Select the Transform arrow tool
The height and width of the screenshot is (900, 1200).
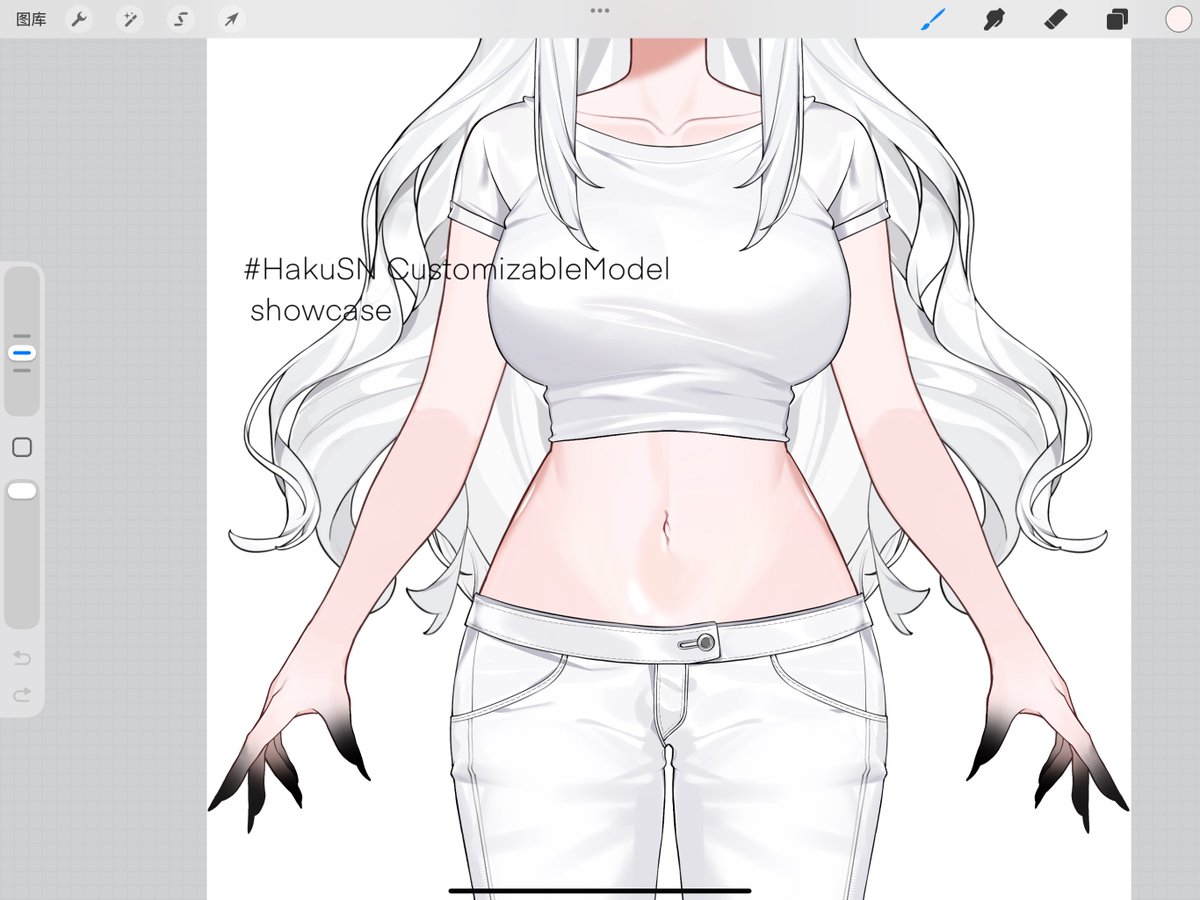point(231,19)
